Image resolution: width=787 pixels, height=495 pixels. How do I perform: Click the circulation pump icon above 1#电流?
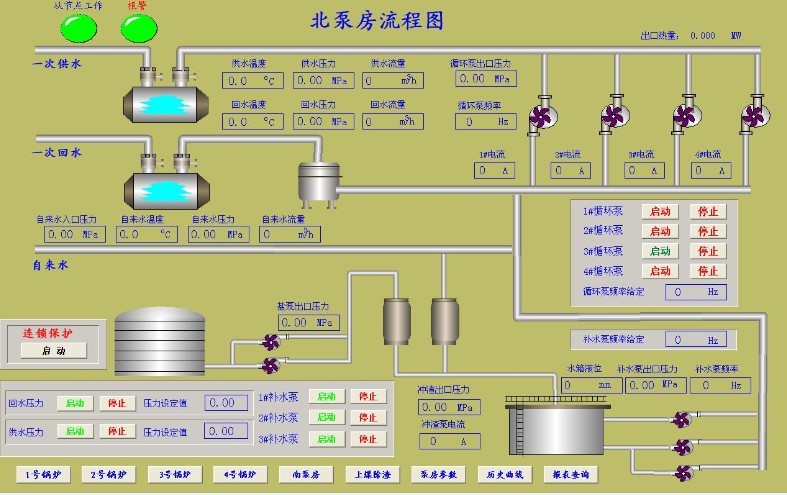click(x=543, y=116)
